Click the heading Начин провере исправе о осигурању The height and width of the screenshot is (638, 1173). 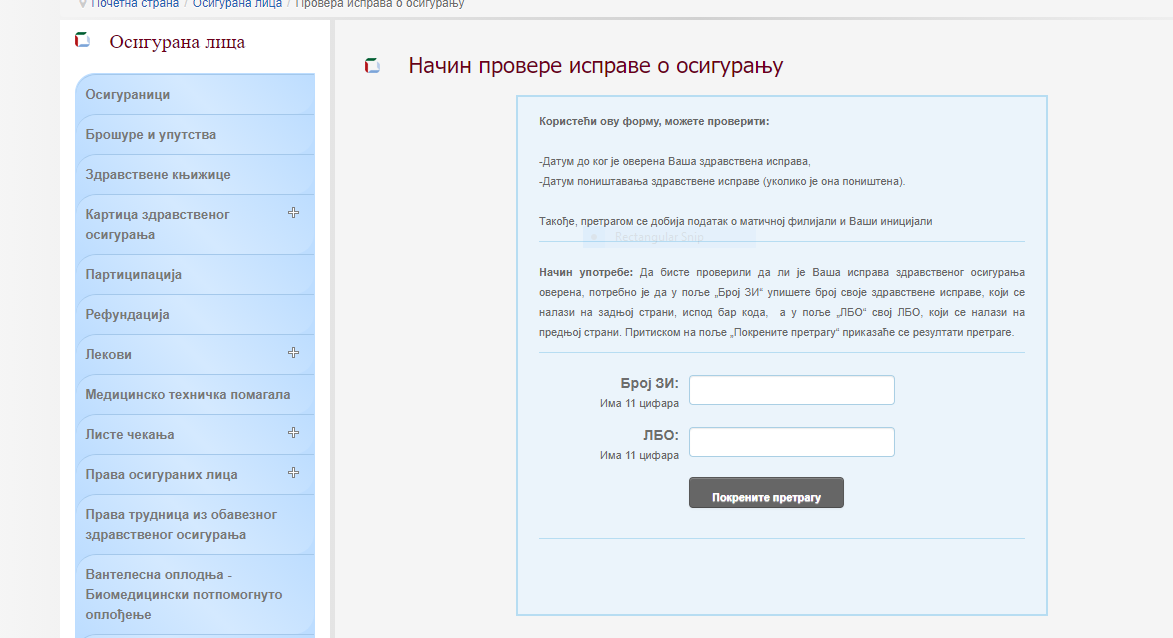595,66
